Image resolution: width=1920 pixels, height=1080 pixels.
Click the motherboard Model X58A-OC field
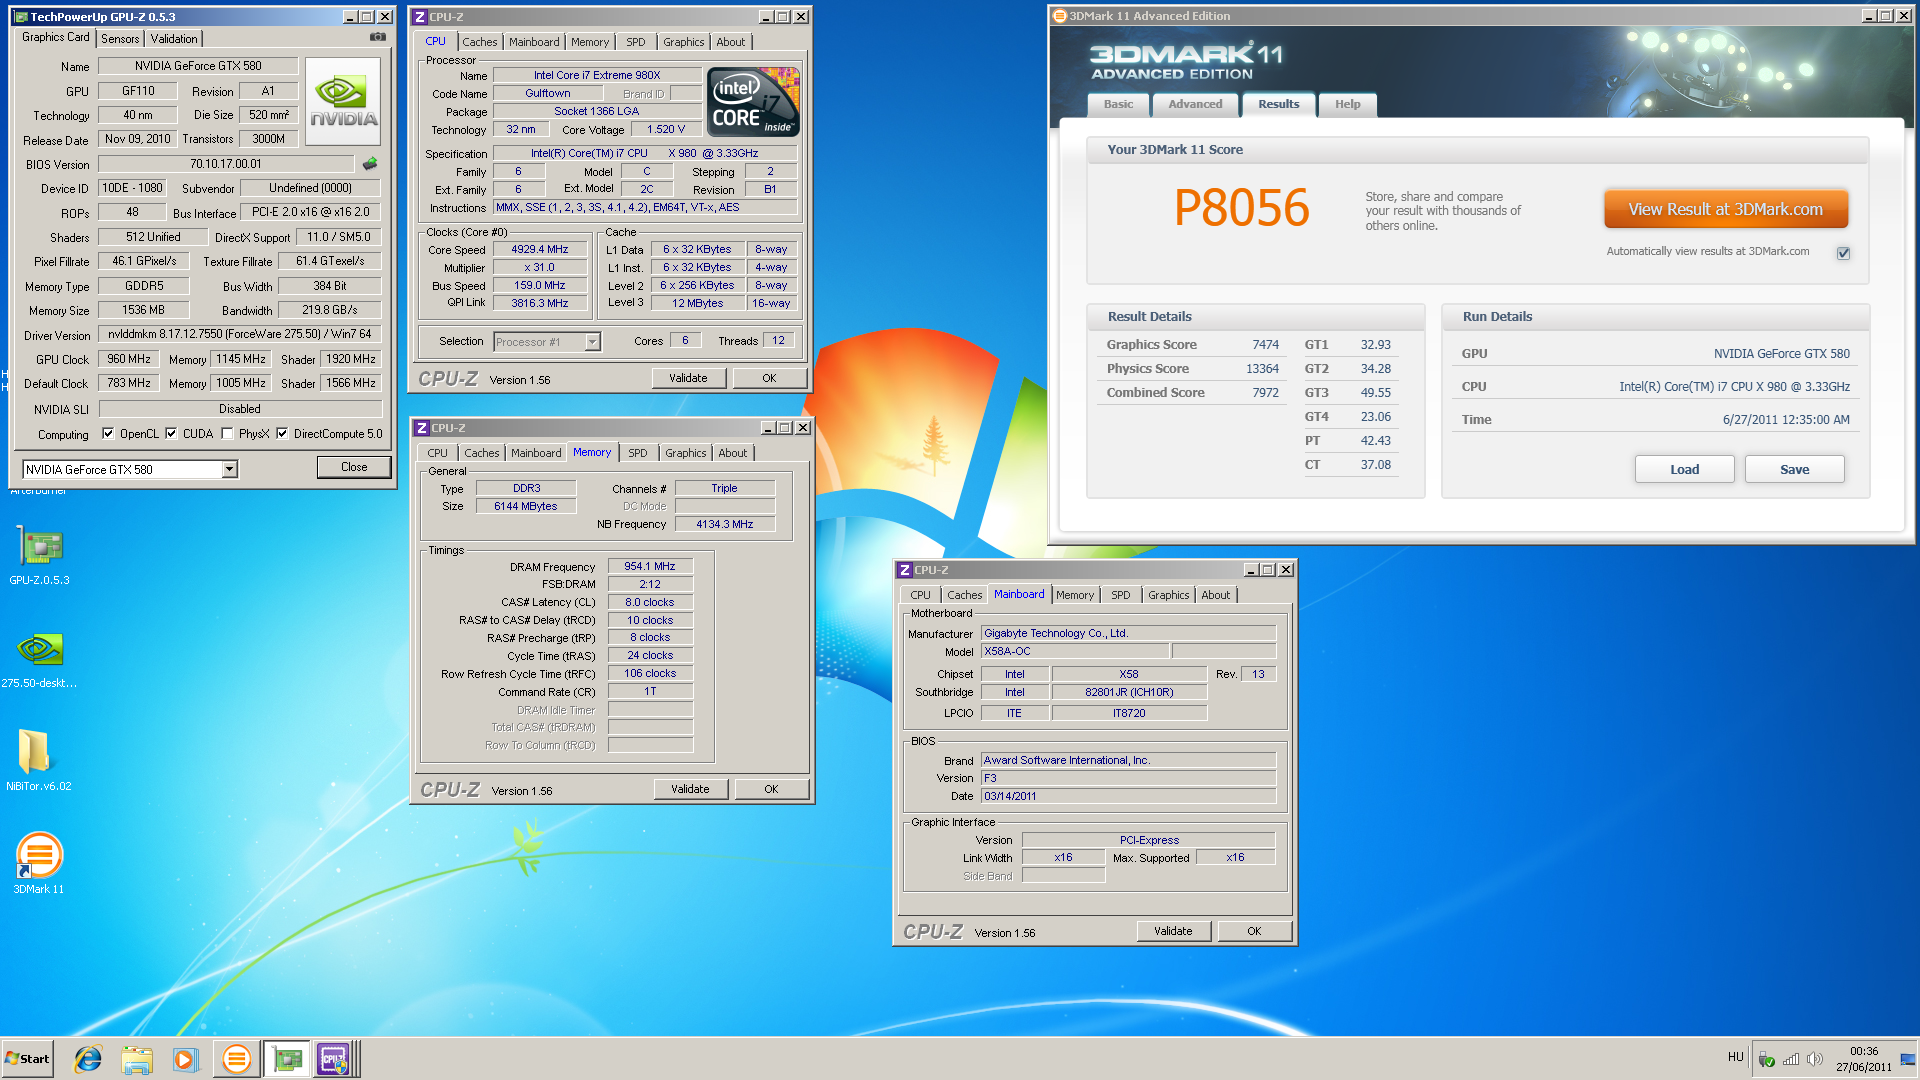pos(1075,651)
